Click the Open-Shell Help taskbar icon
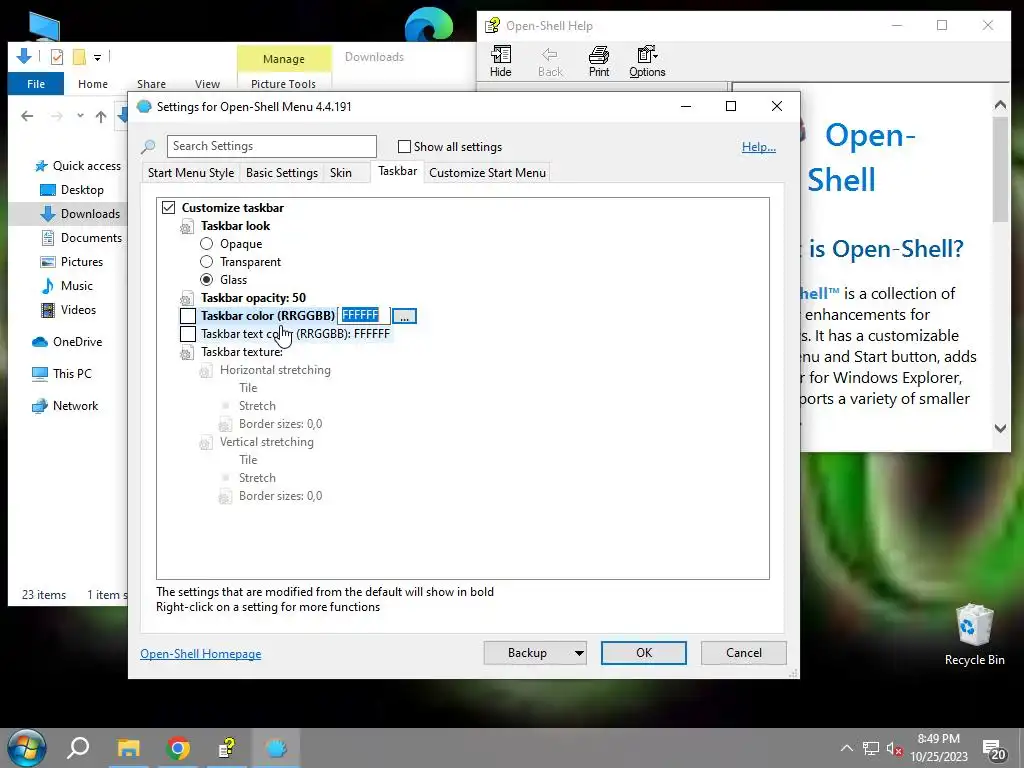 tap(227, 748)
